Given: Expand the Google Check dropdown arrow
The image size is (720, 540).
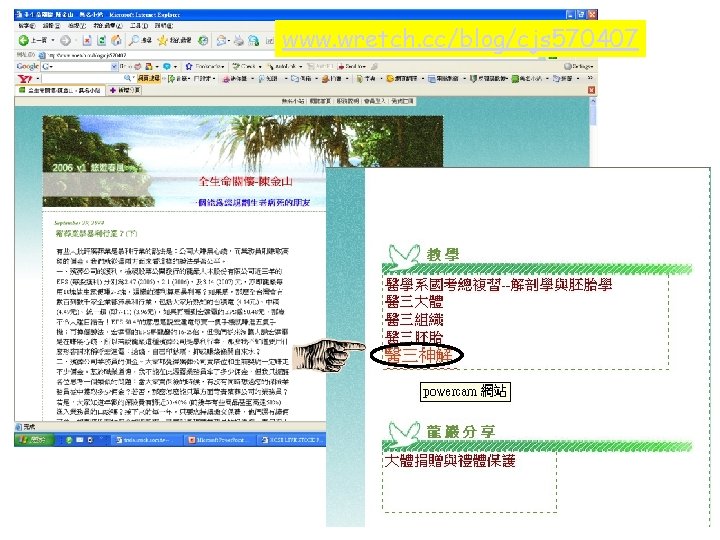Looking at the screenshot, I should (x=260, y=67).
